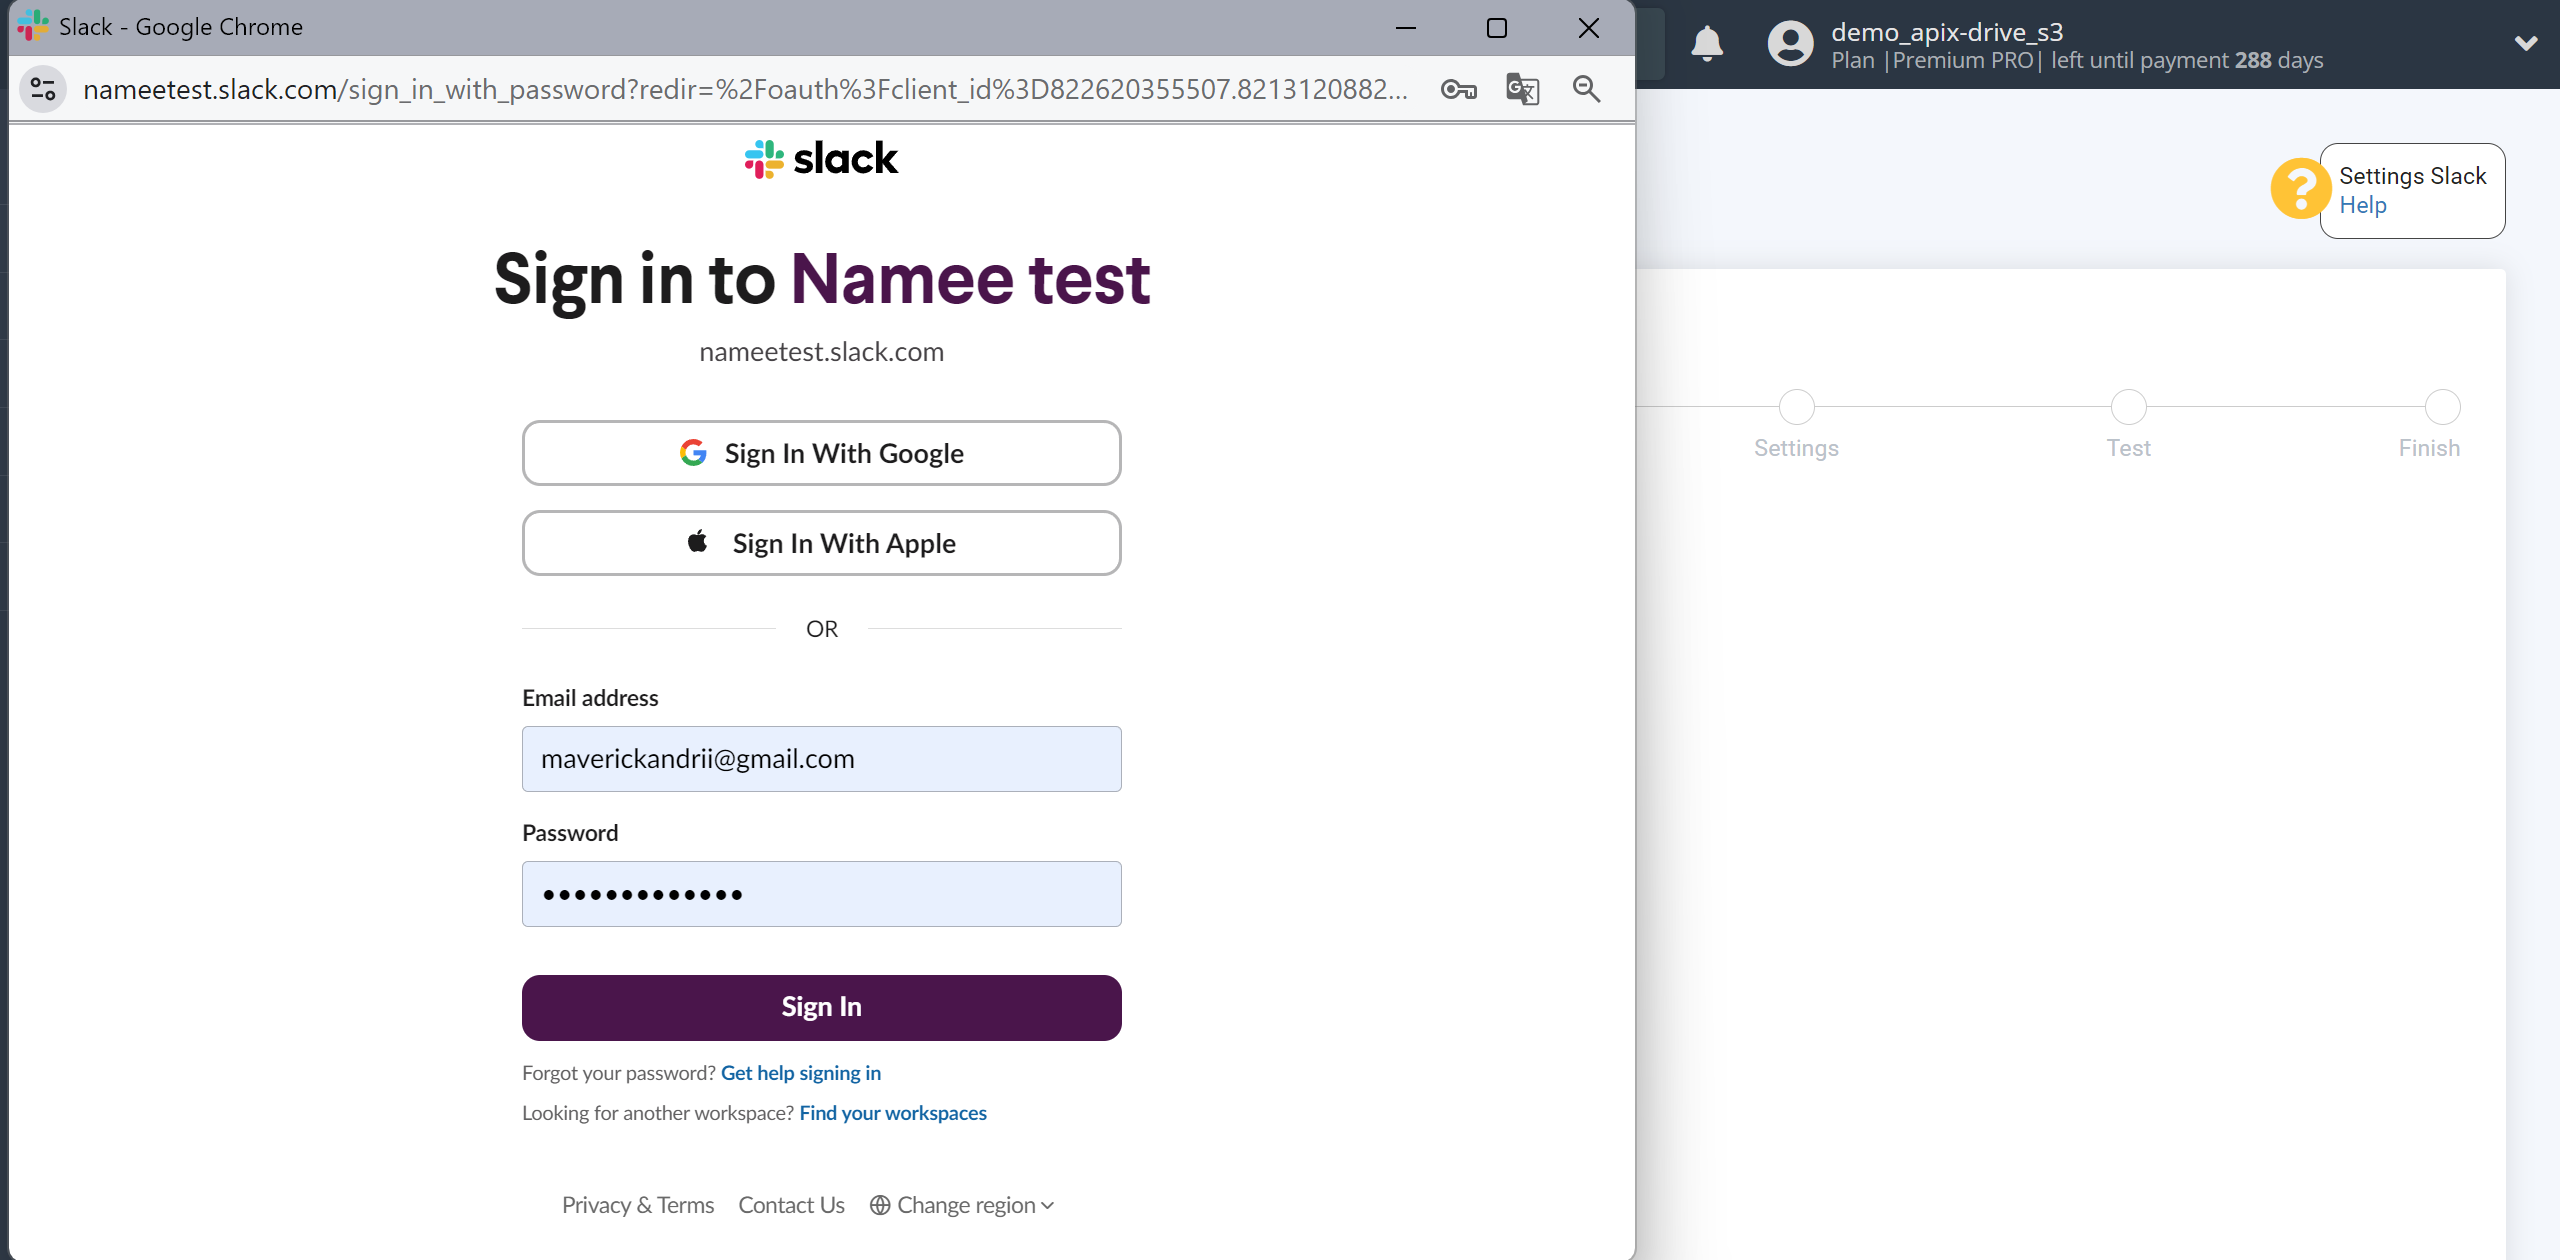Click the Google icon for Sign In
This screenshot has width=2560, height=1260.
[692, 454]
